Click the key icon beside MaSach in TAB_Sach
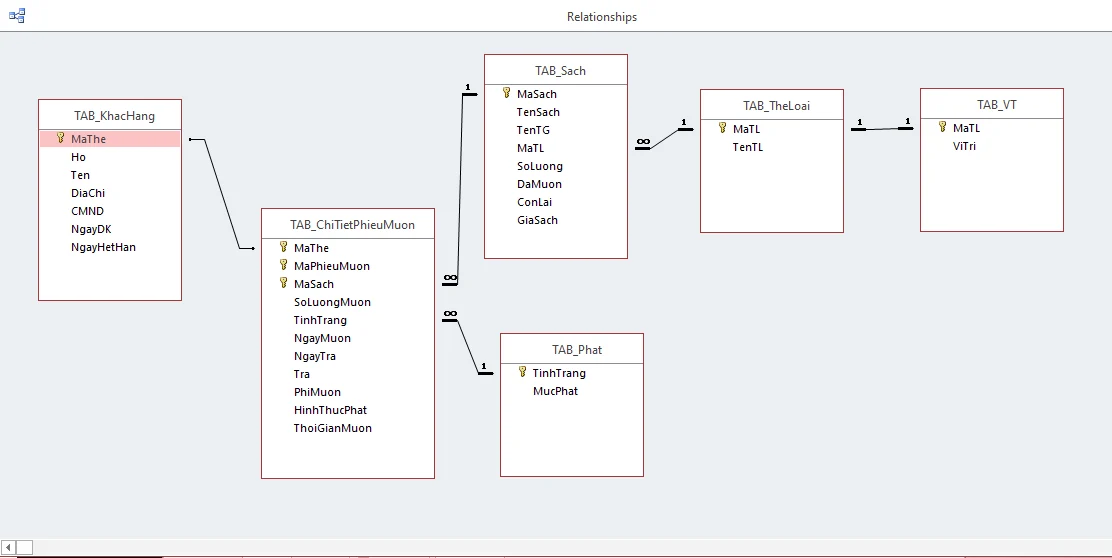Image resolution: width=1112 pixels, height=558 pixels. (x=507, y=94)
